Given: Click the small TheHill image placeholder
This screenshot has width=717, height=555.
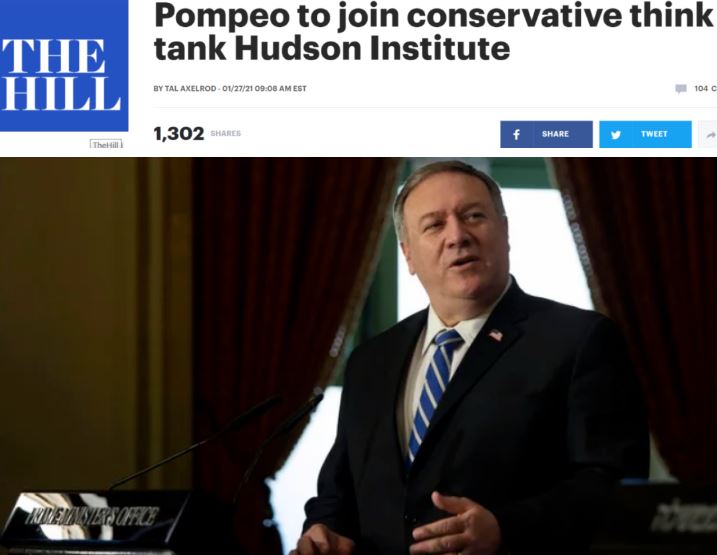Looking at the screenshot, I should coord(106,144).
